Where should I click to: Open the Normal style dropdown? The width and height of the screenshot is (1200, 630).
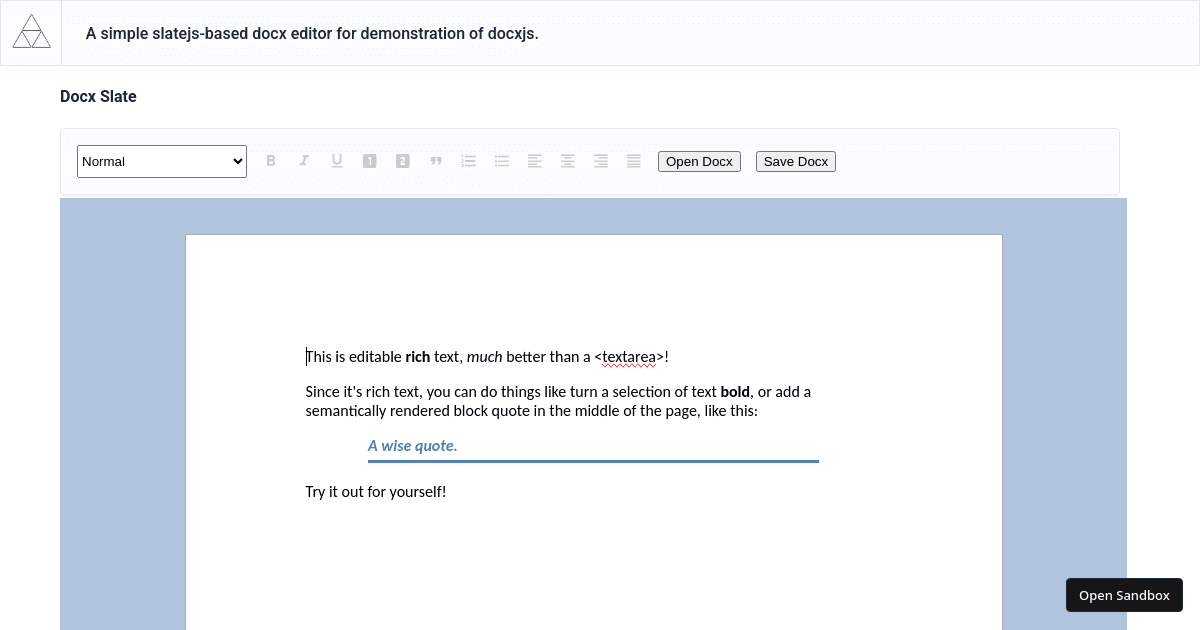tap(162, 161)
